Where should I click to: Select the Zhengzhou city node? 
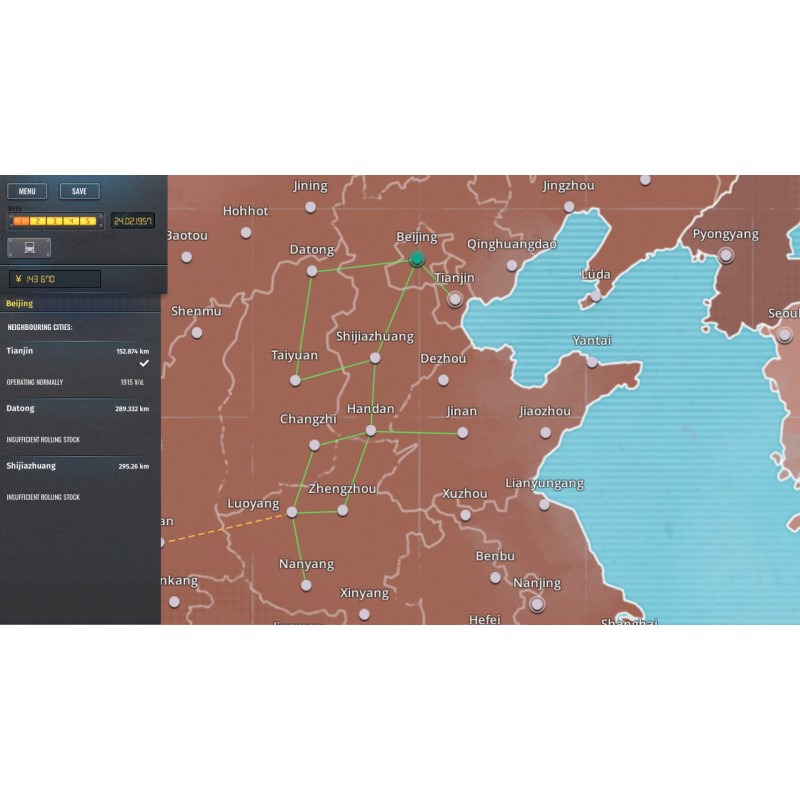(x=342, y=510)
